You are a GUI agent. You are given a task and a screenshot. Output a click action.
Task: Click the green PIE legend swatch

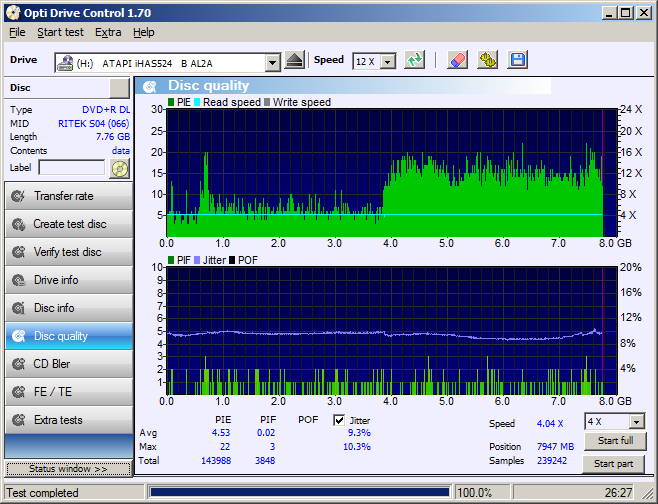click(x=171, y=102)
